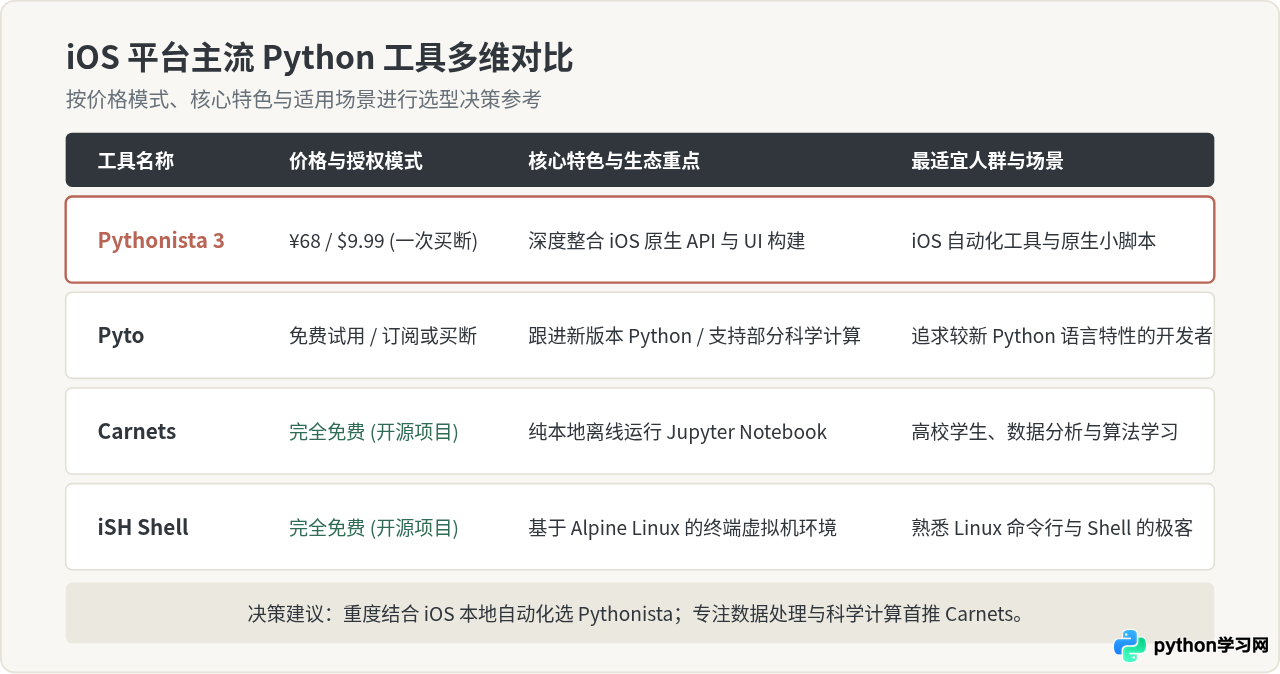Click '追求较新 Python 语言特性的开发者'
1280x674 pixels.
click(x=1062, y=336)
